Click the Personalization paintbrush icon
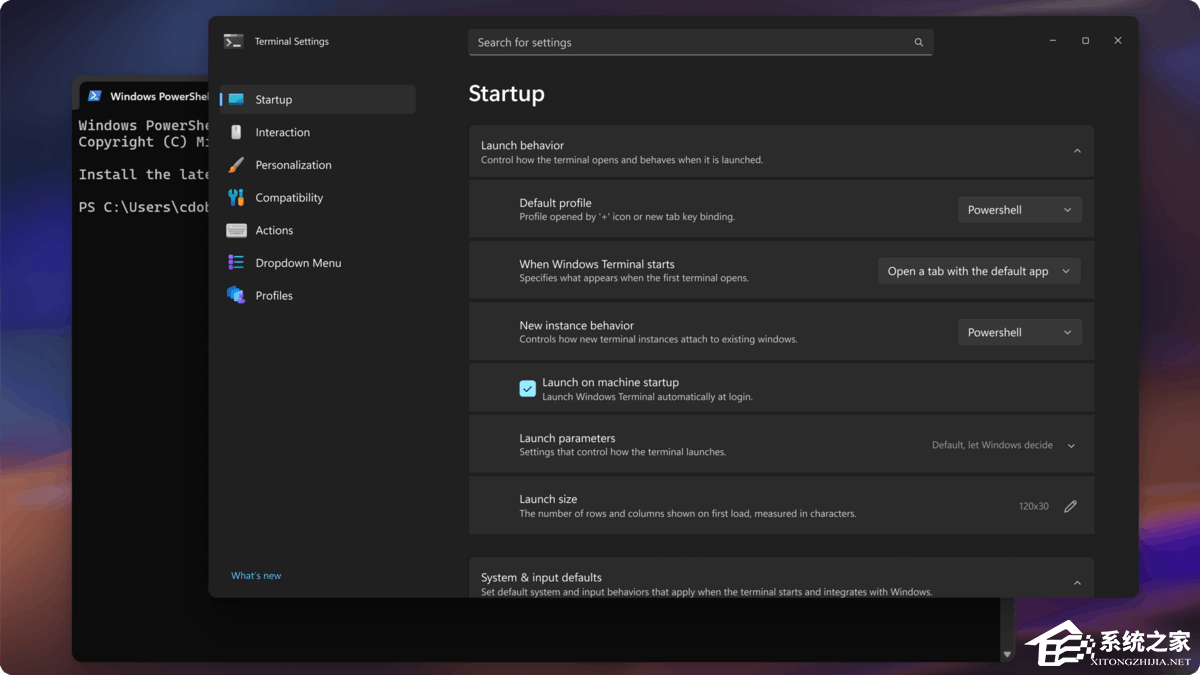Image resolution: width=1200 pixels, height=675 pixels. click(x=236, y=165)
